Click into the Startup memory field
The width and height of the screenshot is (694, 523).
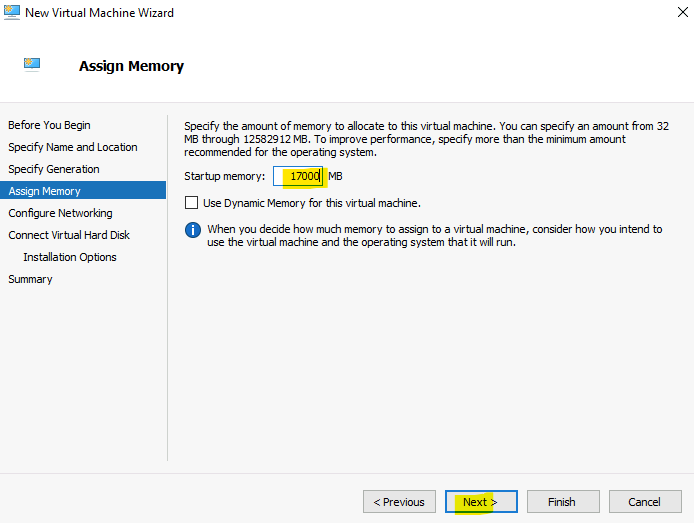(x=298, y=176)
